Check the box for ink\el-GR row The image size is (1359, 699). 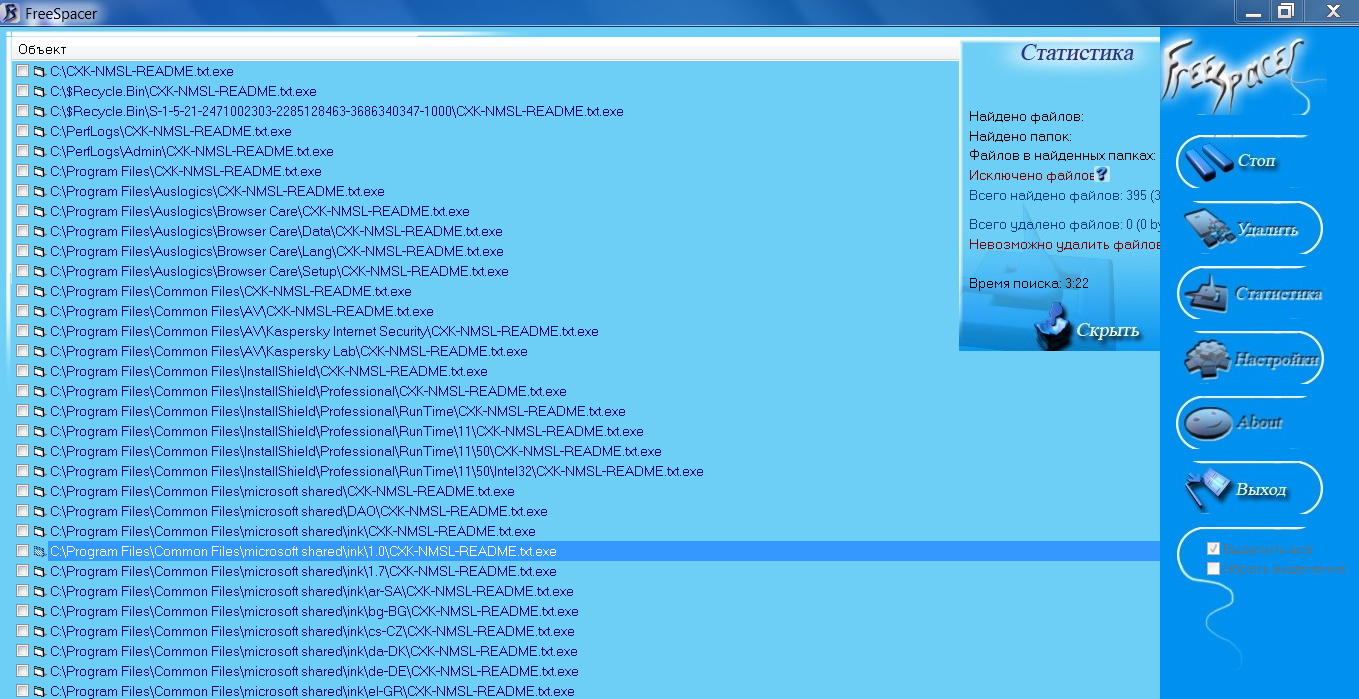tap(23, 691)
